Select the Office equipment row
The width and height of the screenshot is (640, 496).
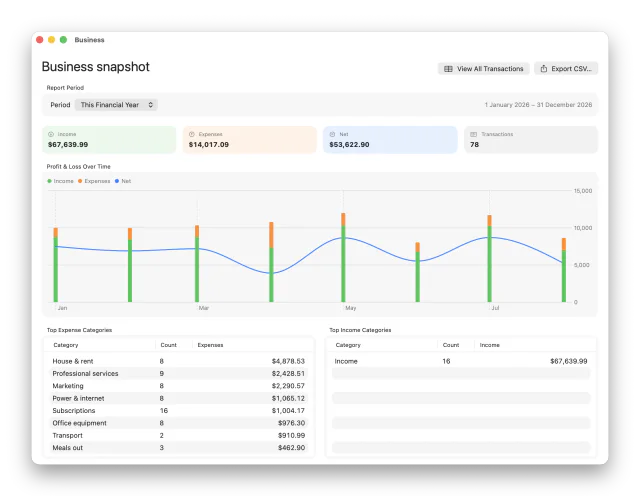(179, 423)
